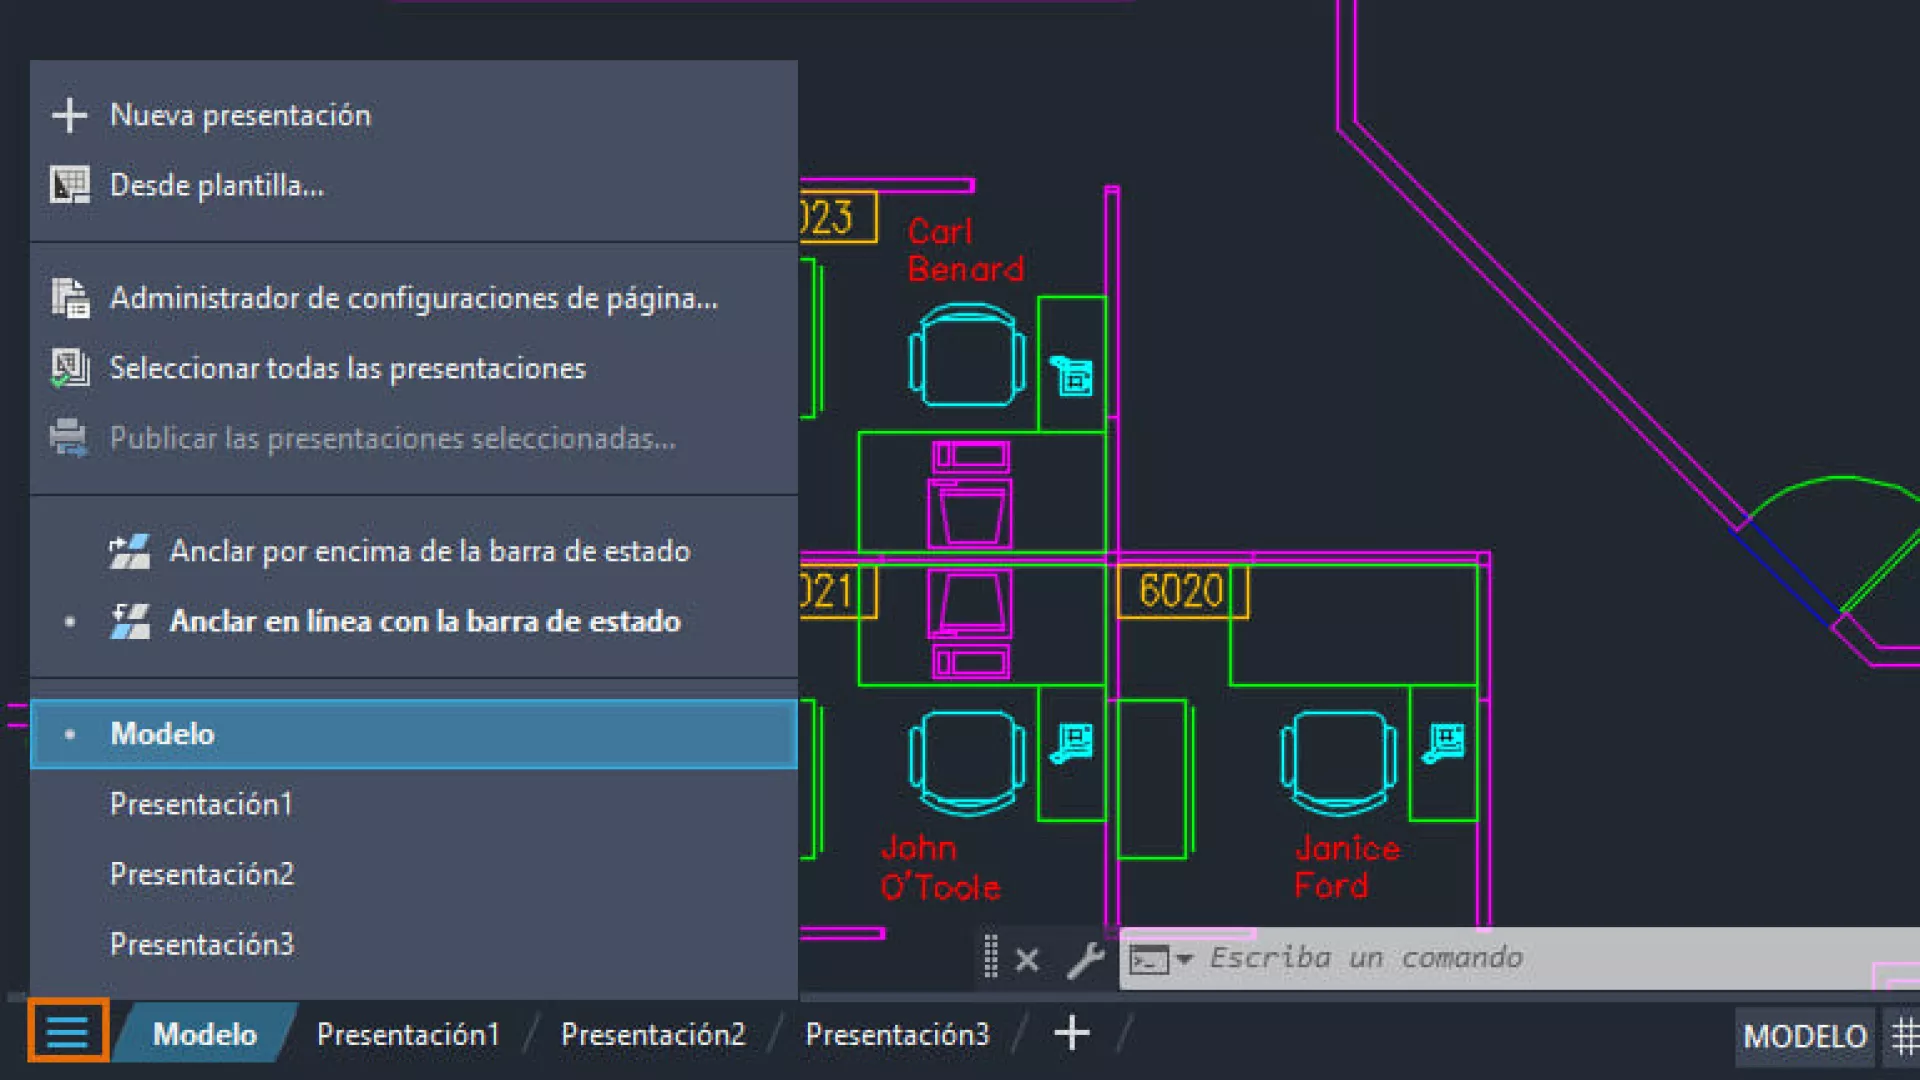Close the command line with X icon

[1027, 960]
